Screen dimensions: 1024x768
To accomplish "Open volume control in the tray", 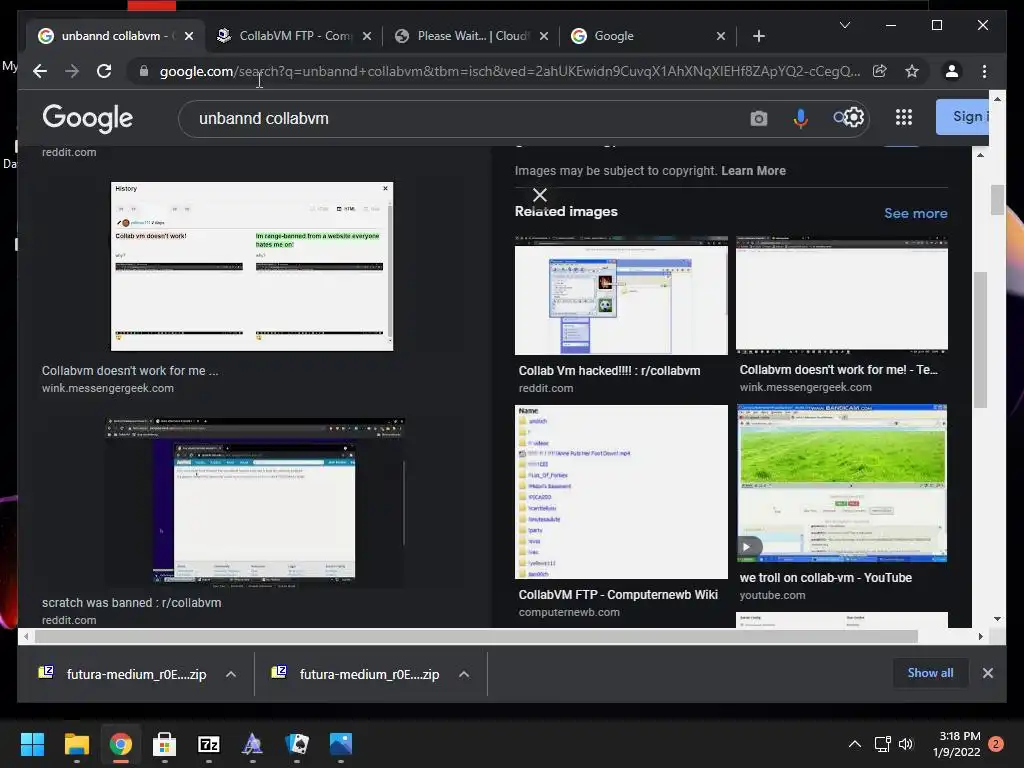I will click(906, 744).
